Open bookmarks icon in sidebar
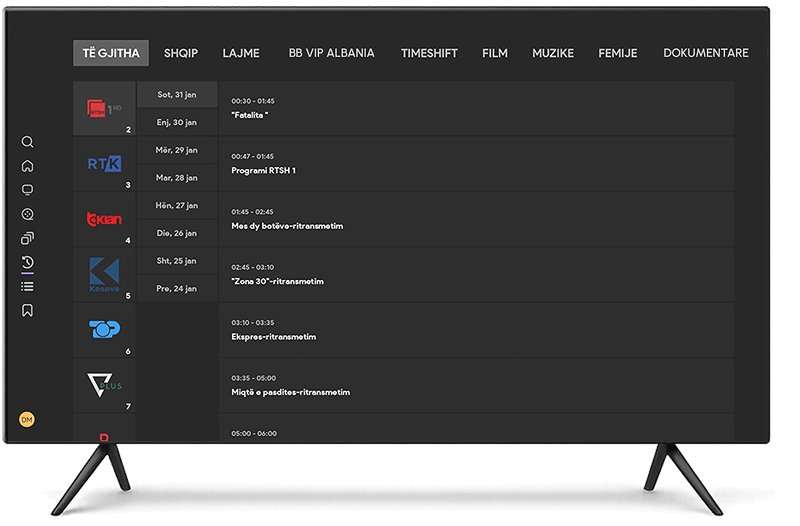The height and width of the screenshot is (526, 800). [28, 311]
